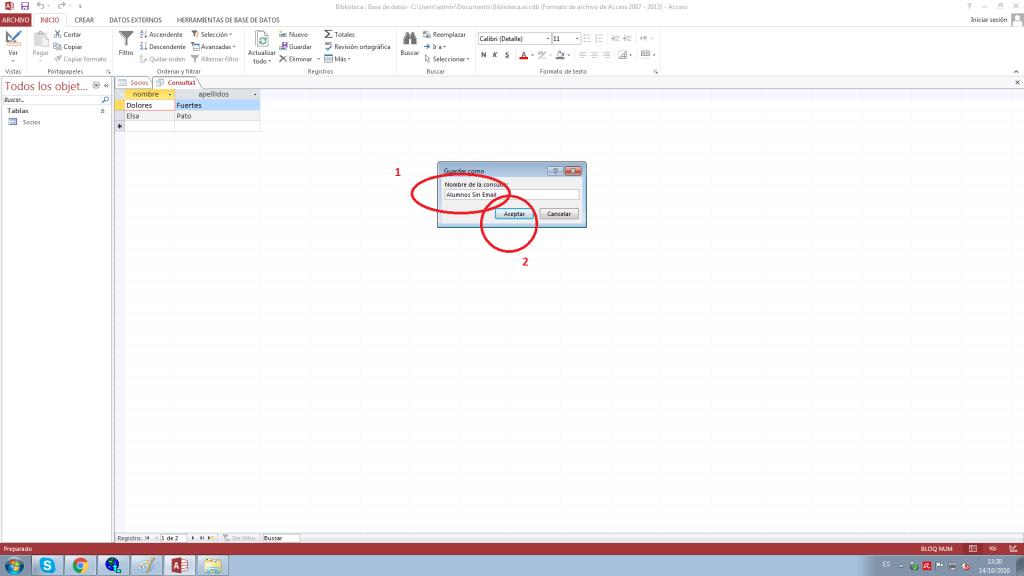
Task: Click Cancelar in the Guardar como dialog
Action: coord(559,214)
